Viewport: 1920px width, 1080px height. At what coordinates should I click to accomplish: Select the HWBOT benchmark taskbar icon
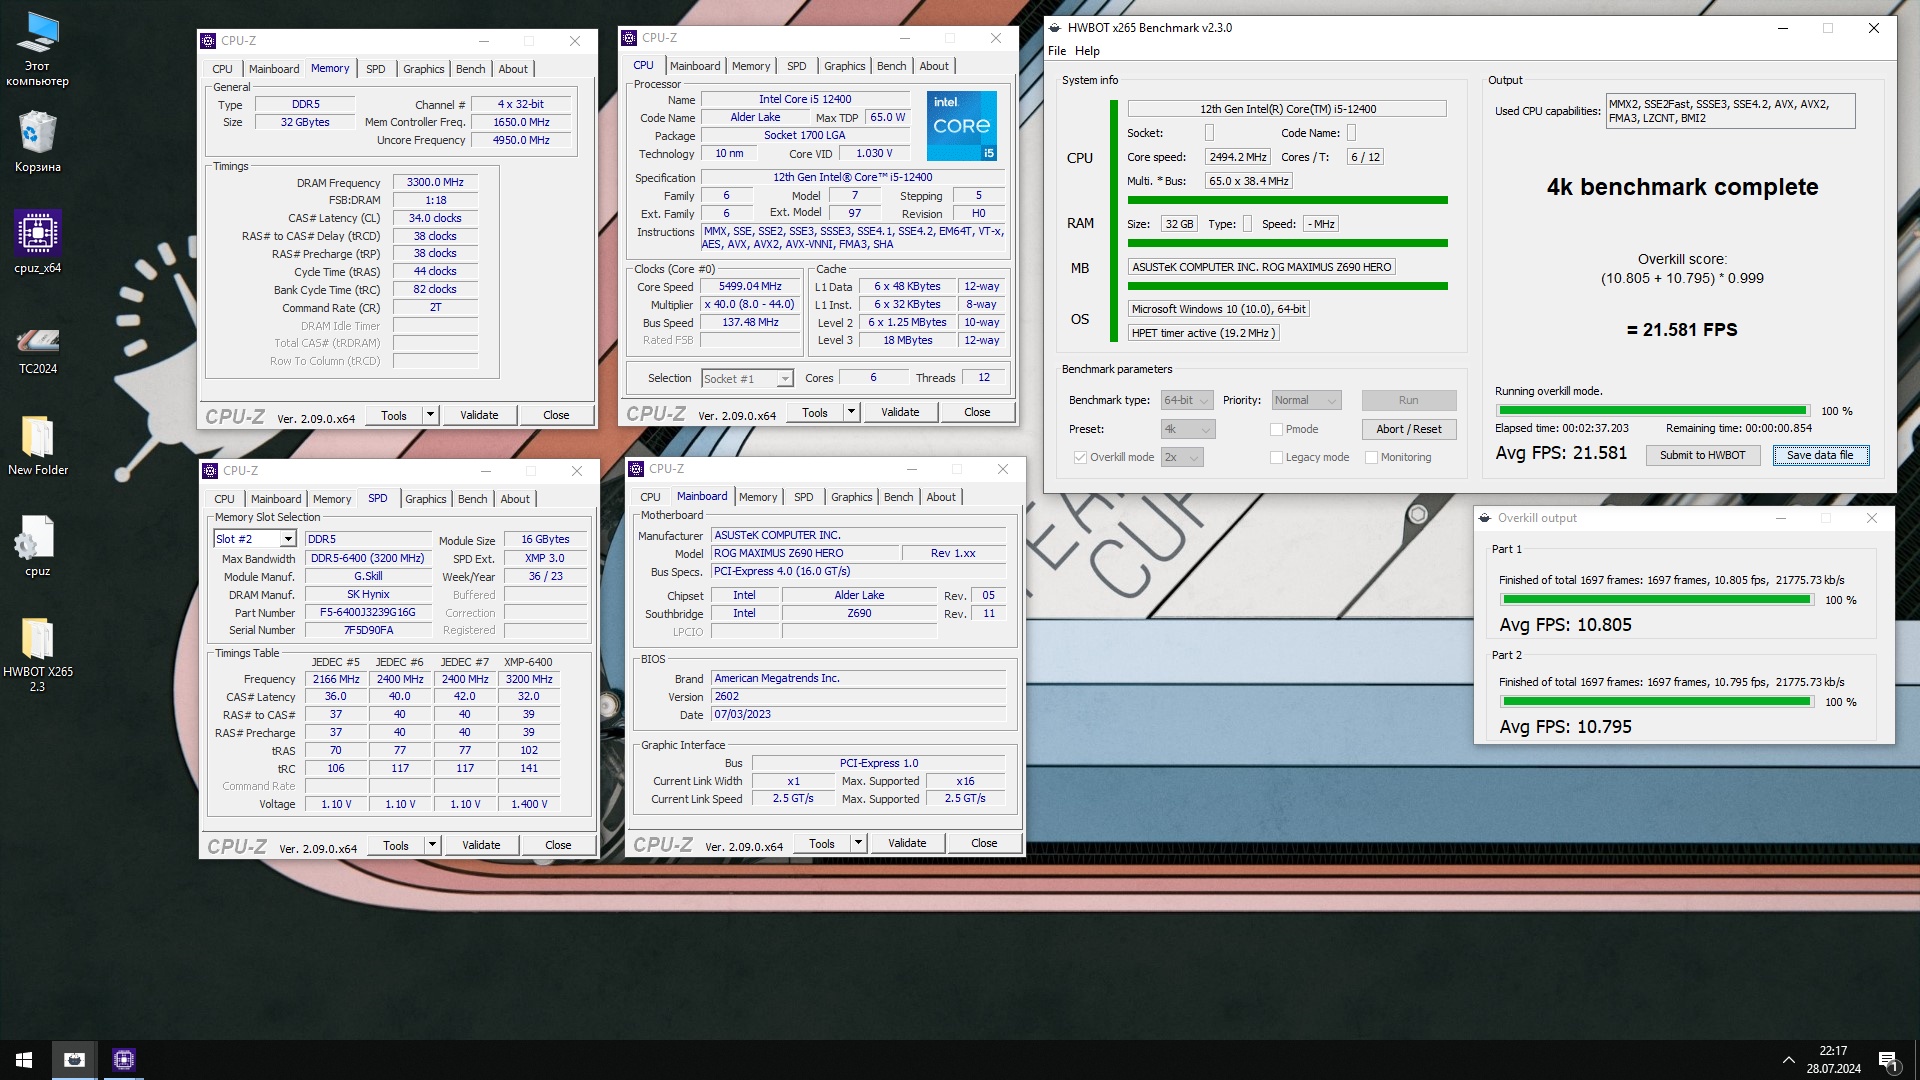[75, 1060]
